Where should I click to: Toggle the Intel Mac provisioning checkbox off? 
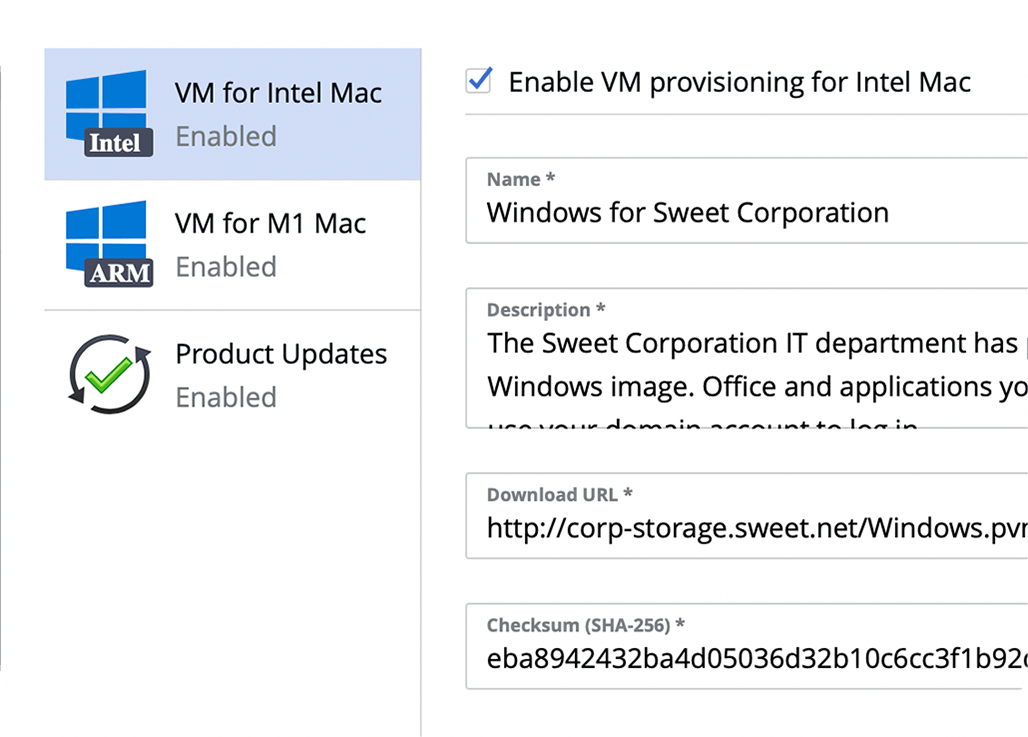[478, 81]
